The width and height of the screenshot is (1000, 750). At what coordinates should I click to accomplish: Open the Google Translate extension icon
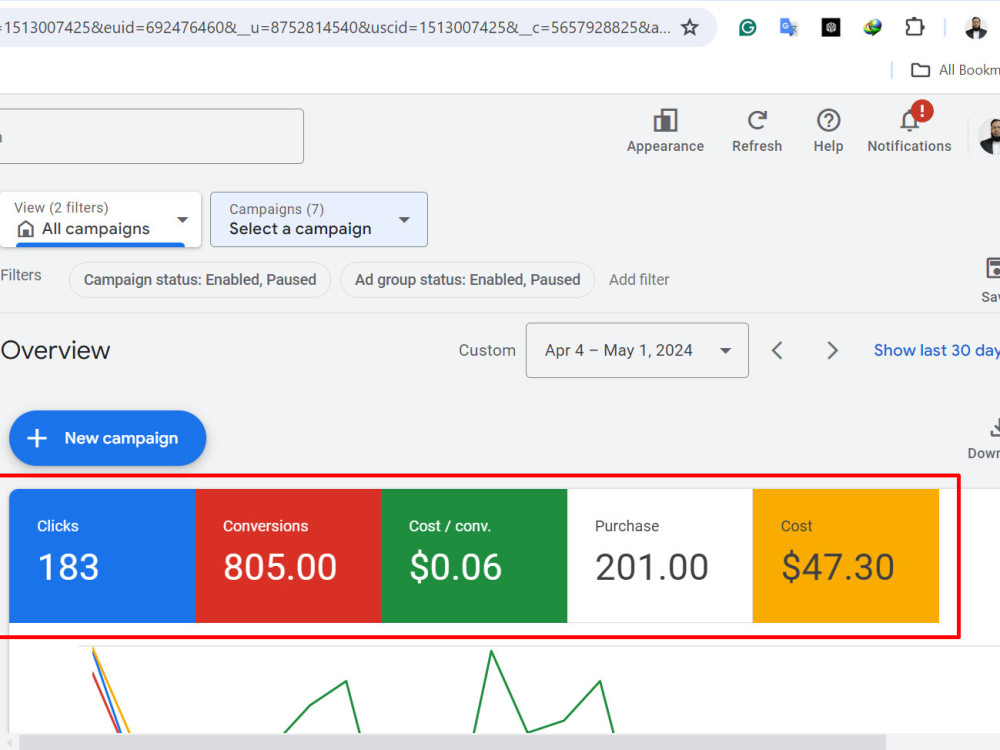tap(789, 27)
